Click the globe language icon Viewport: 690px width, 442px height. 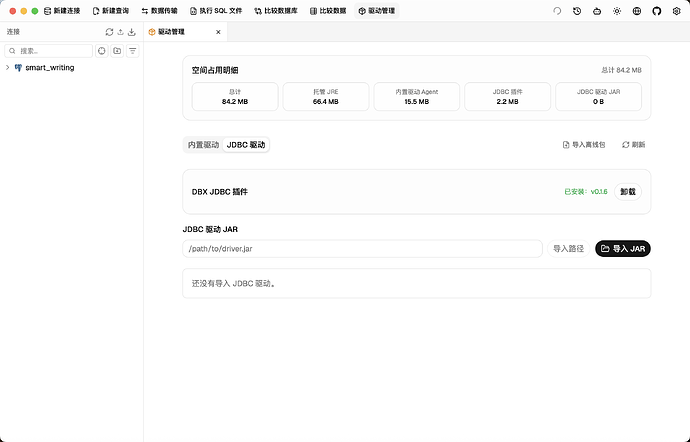click(637, 11)
